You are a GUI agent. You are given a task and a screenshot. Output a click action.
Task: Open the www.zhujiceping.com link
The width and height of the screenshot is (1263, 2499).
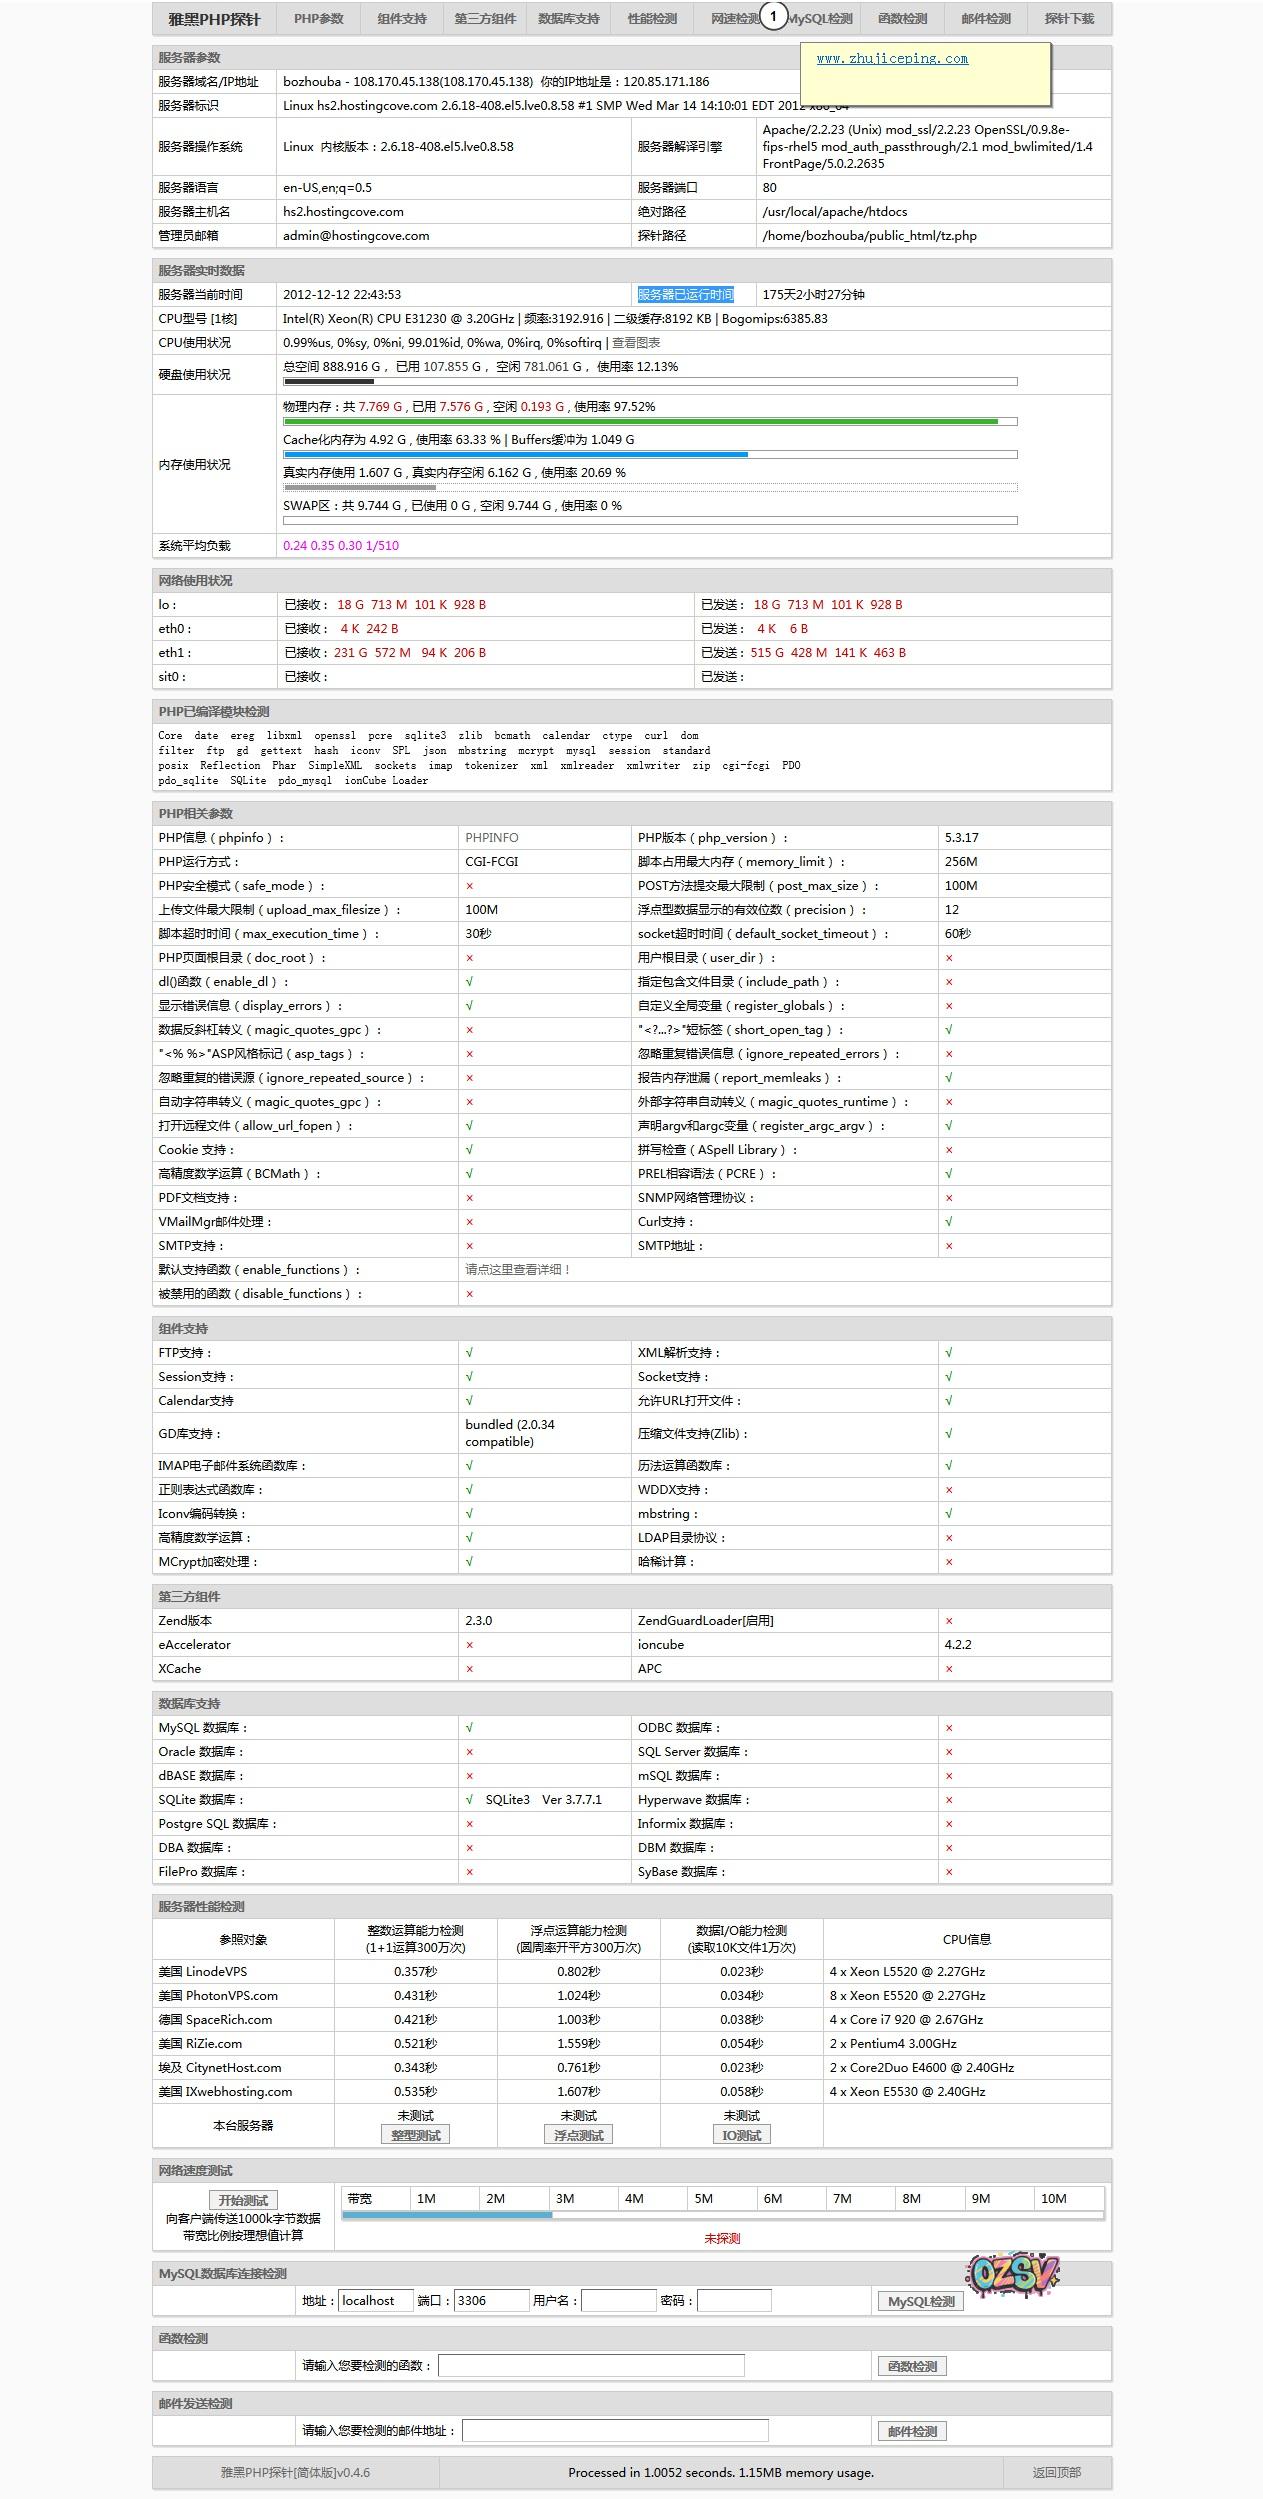coord(892,59)
